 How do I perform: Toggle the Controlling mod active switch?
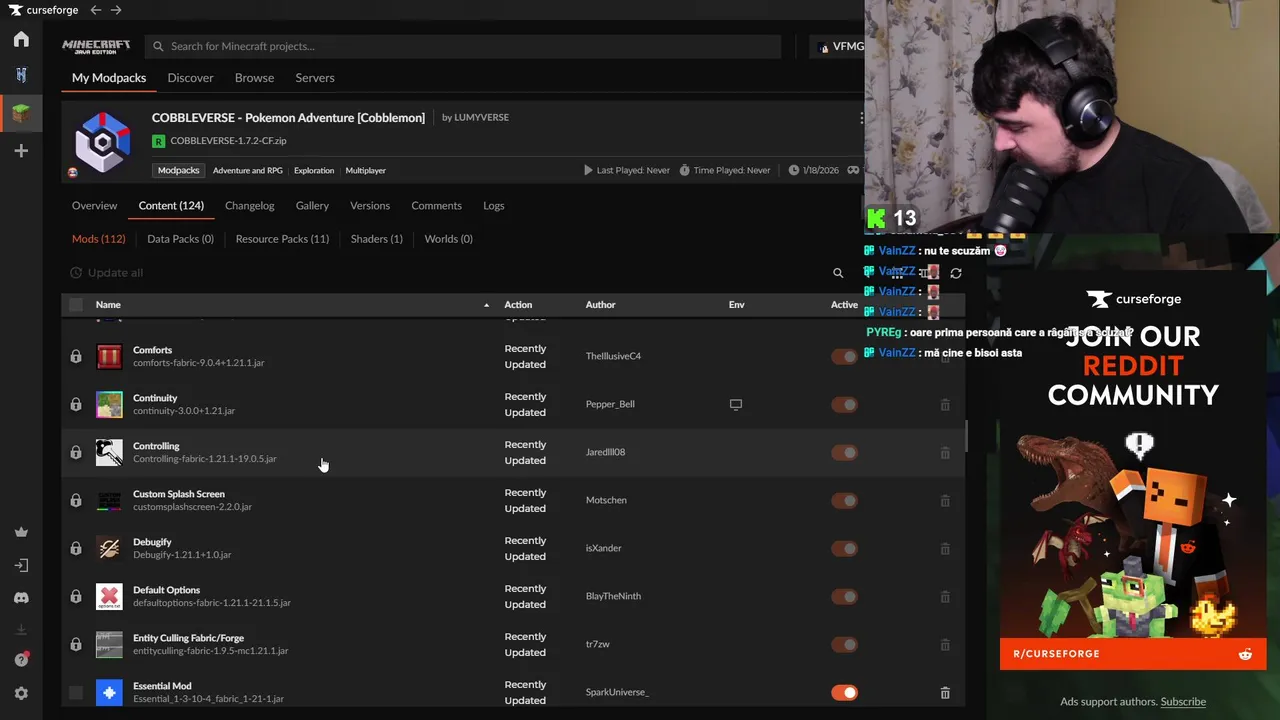844,452
